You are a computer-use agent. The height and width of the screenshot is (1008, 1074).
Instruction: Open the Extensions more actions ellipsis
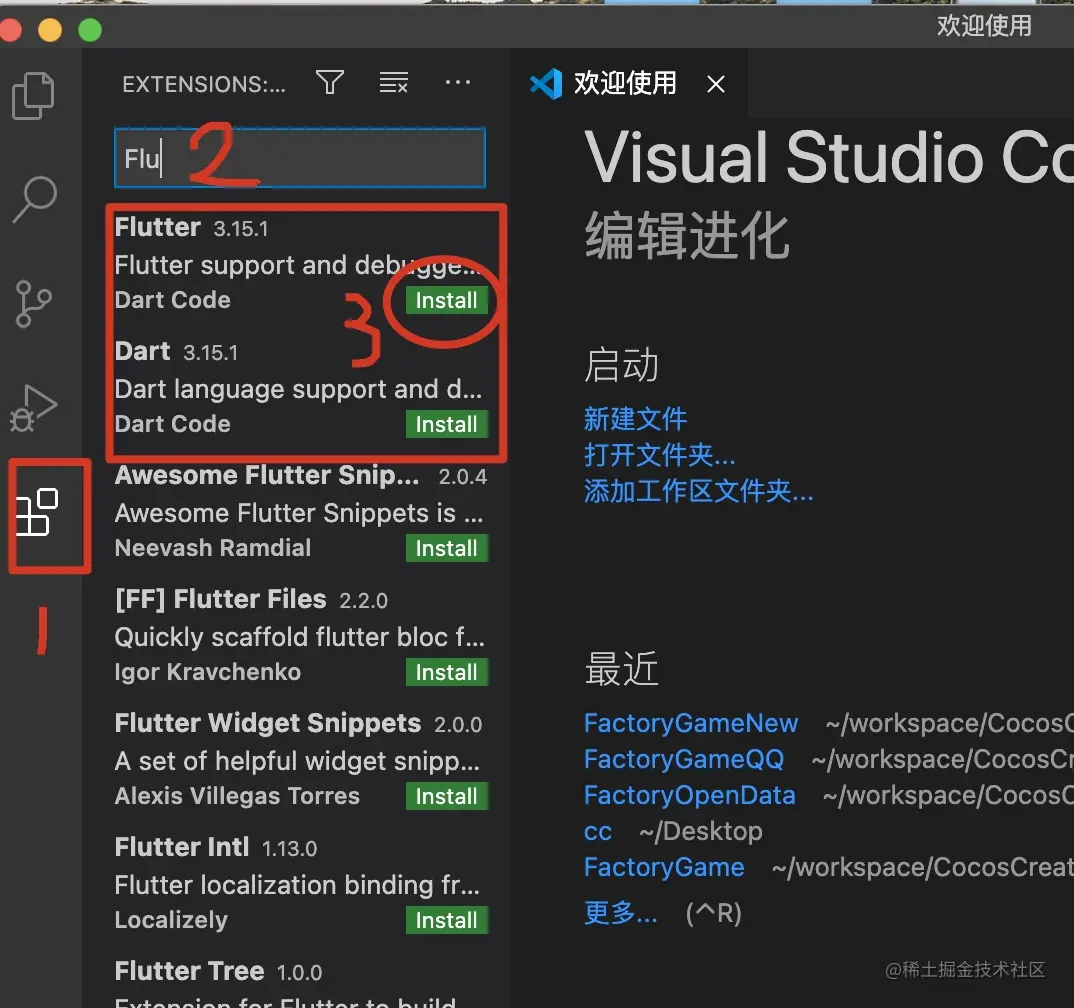tap(458, 83)
